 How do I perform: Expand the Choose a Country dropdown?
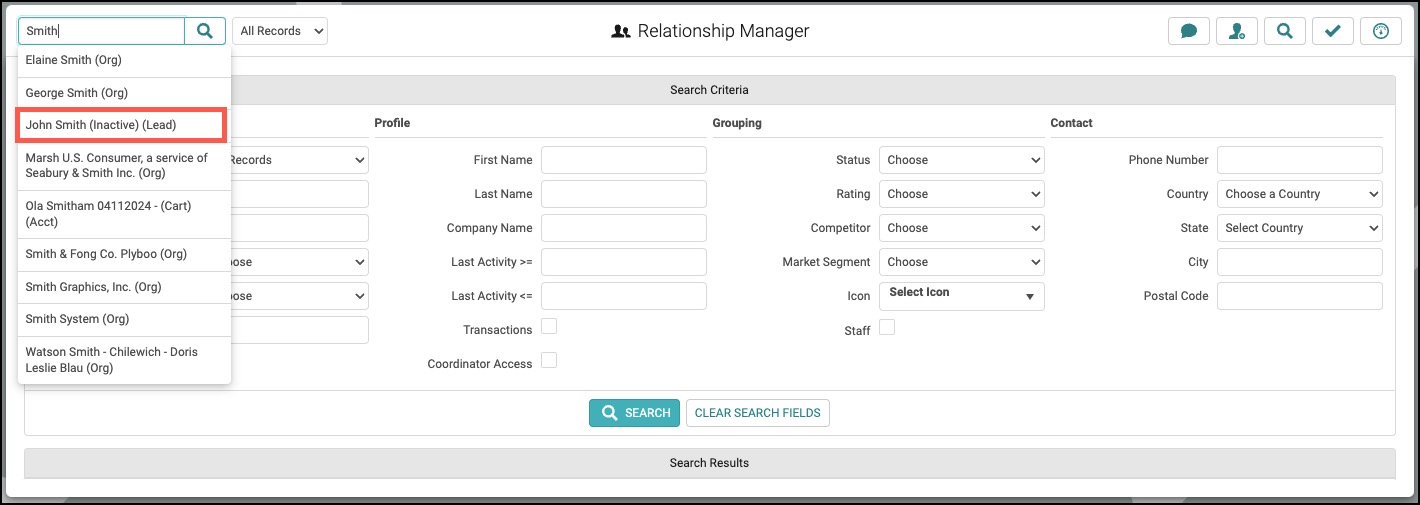tap(1300, 194)
